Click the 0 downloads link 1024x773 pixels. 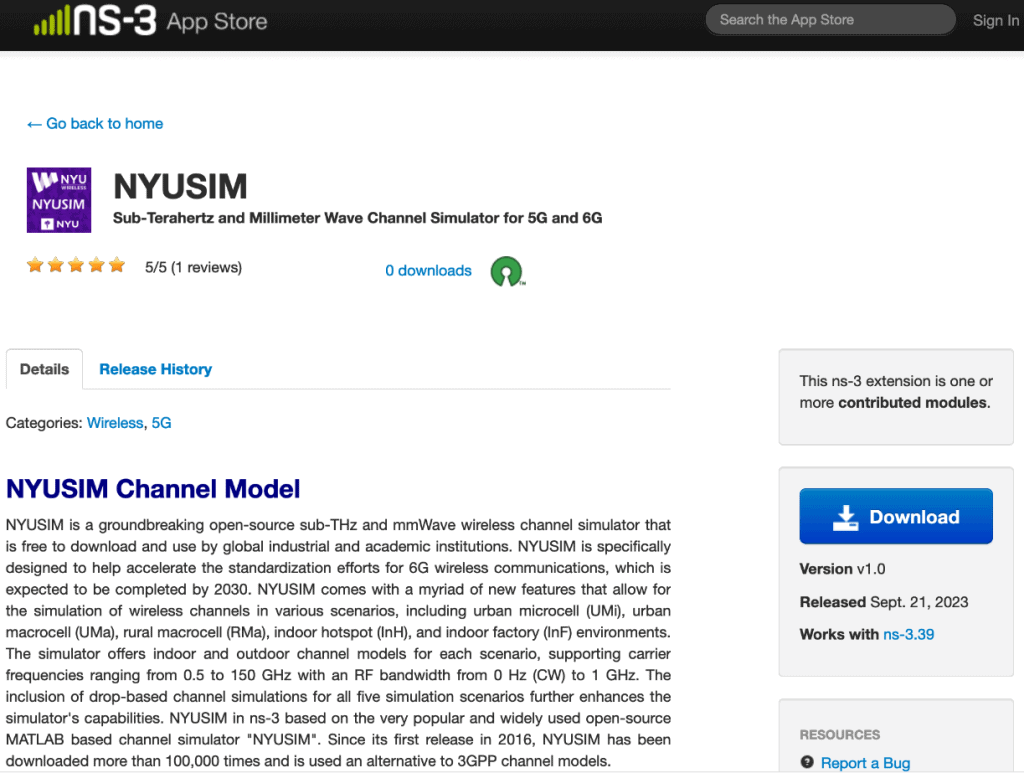point(428,271)
